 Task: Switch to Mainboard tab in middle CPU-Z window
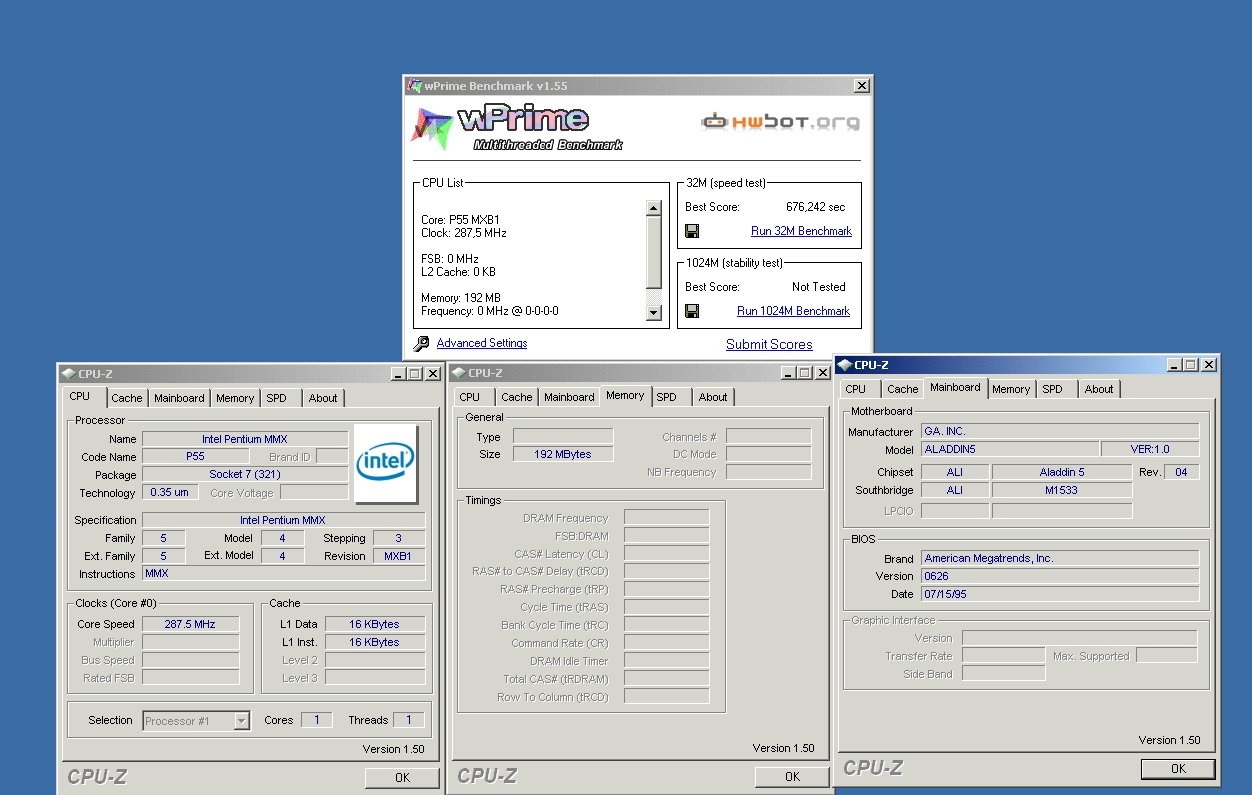569,397
